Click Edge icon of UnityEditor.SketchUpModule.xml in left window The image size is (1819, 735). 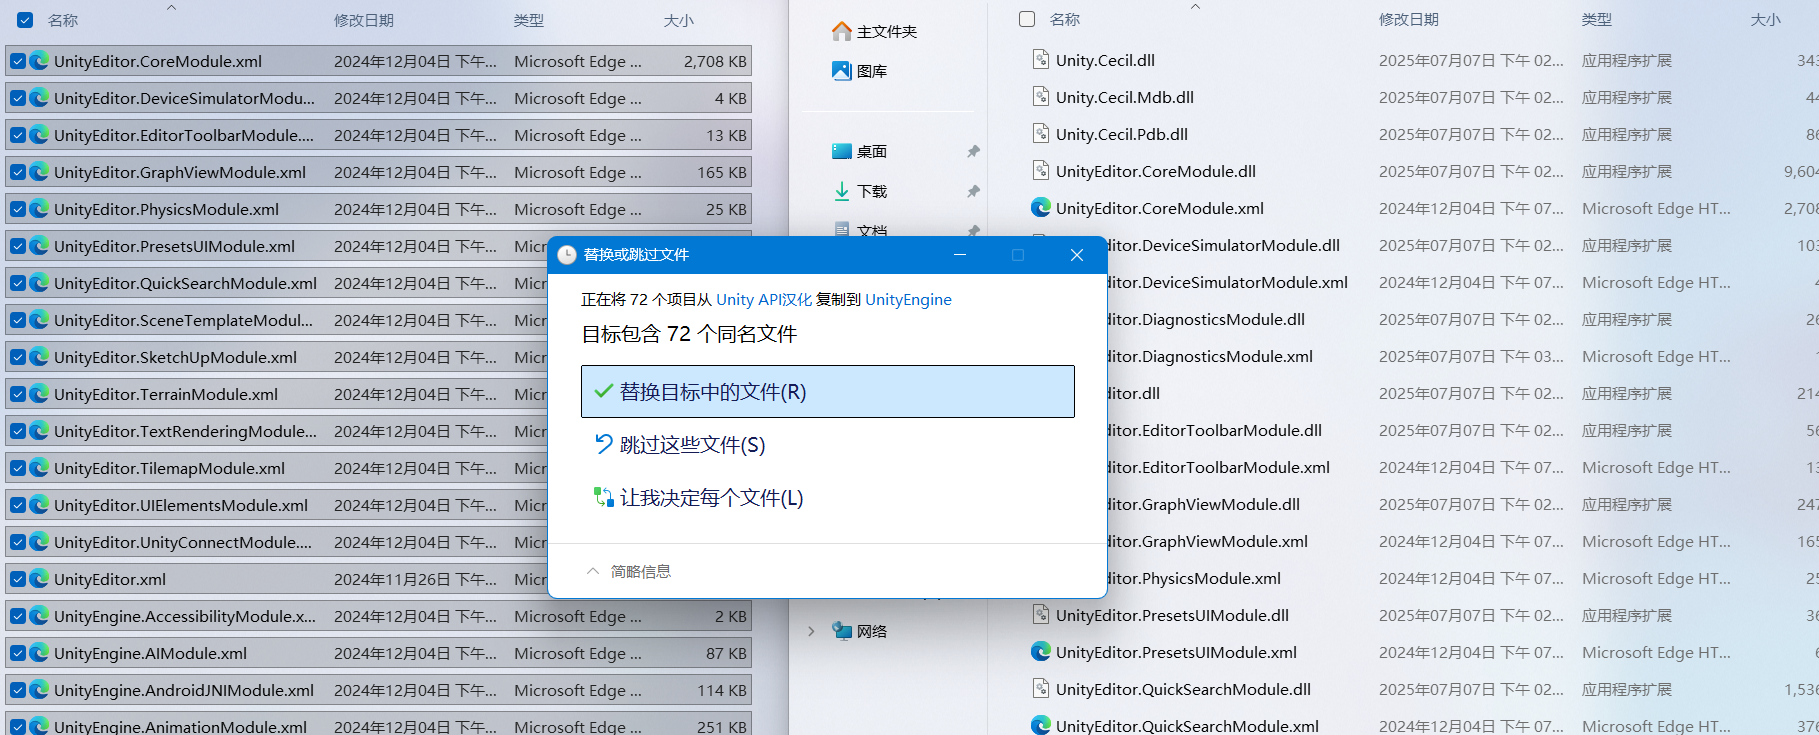39,357
